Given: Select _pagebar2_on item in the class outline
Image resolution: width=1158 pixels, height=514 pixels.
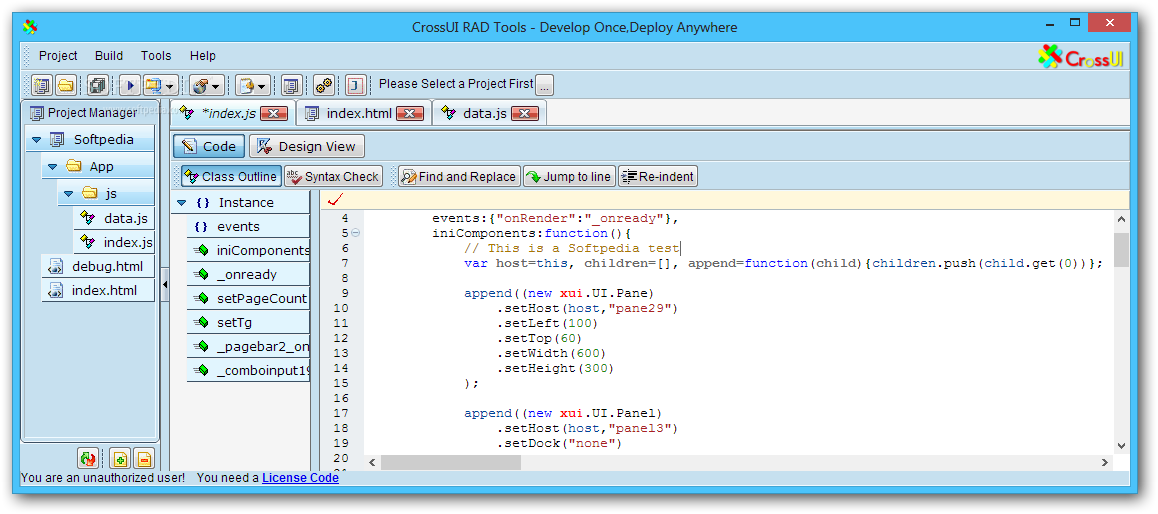Looking at the screenshot, I should click(x=249, y=346).
